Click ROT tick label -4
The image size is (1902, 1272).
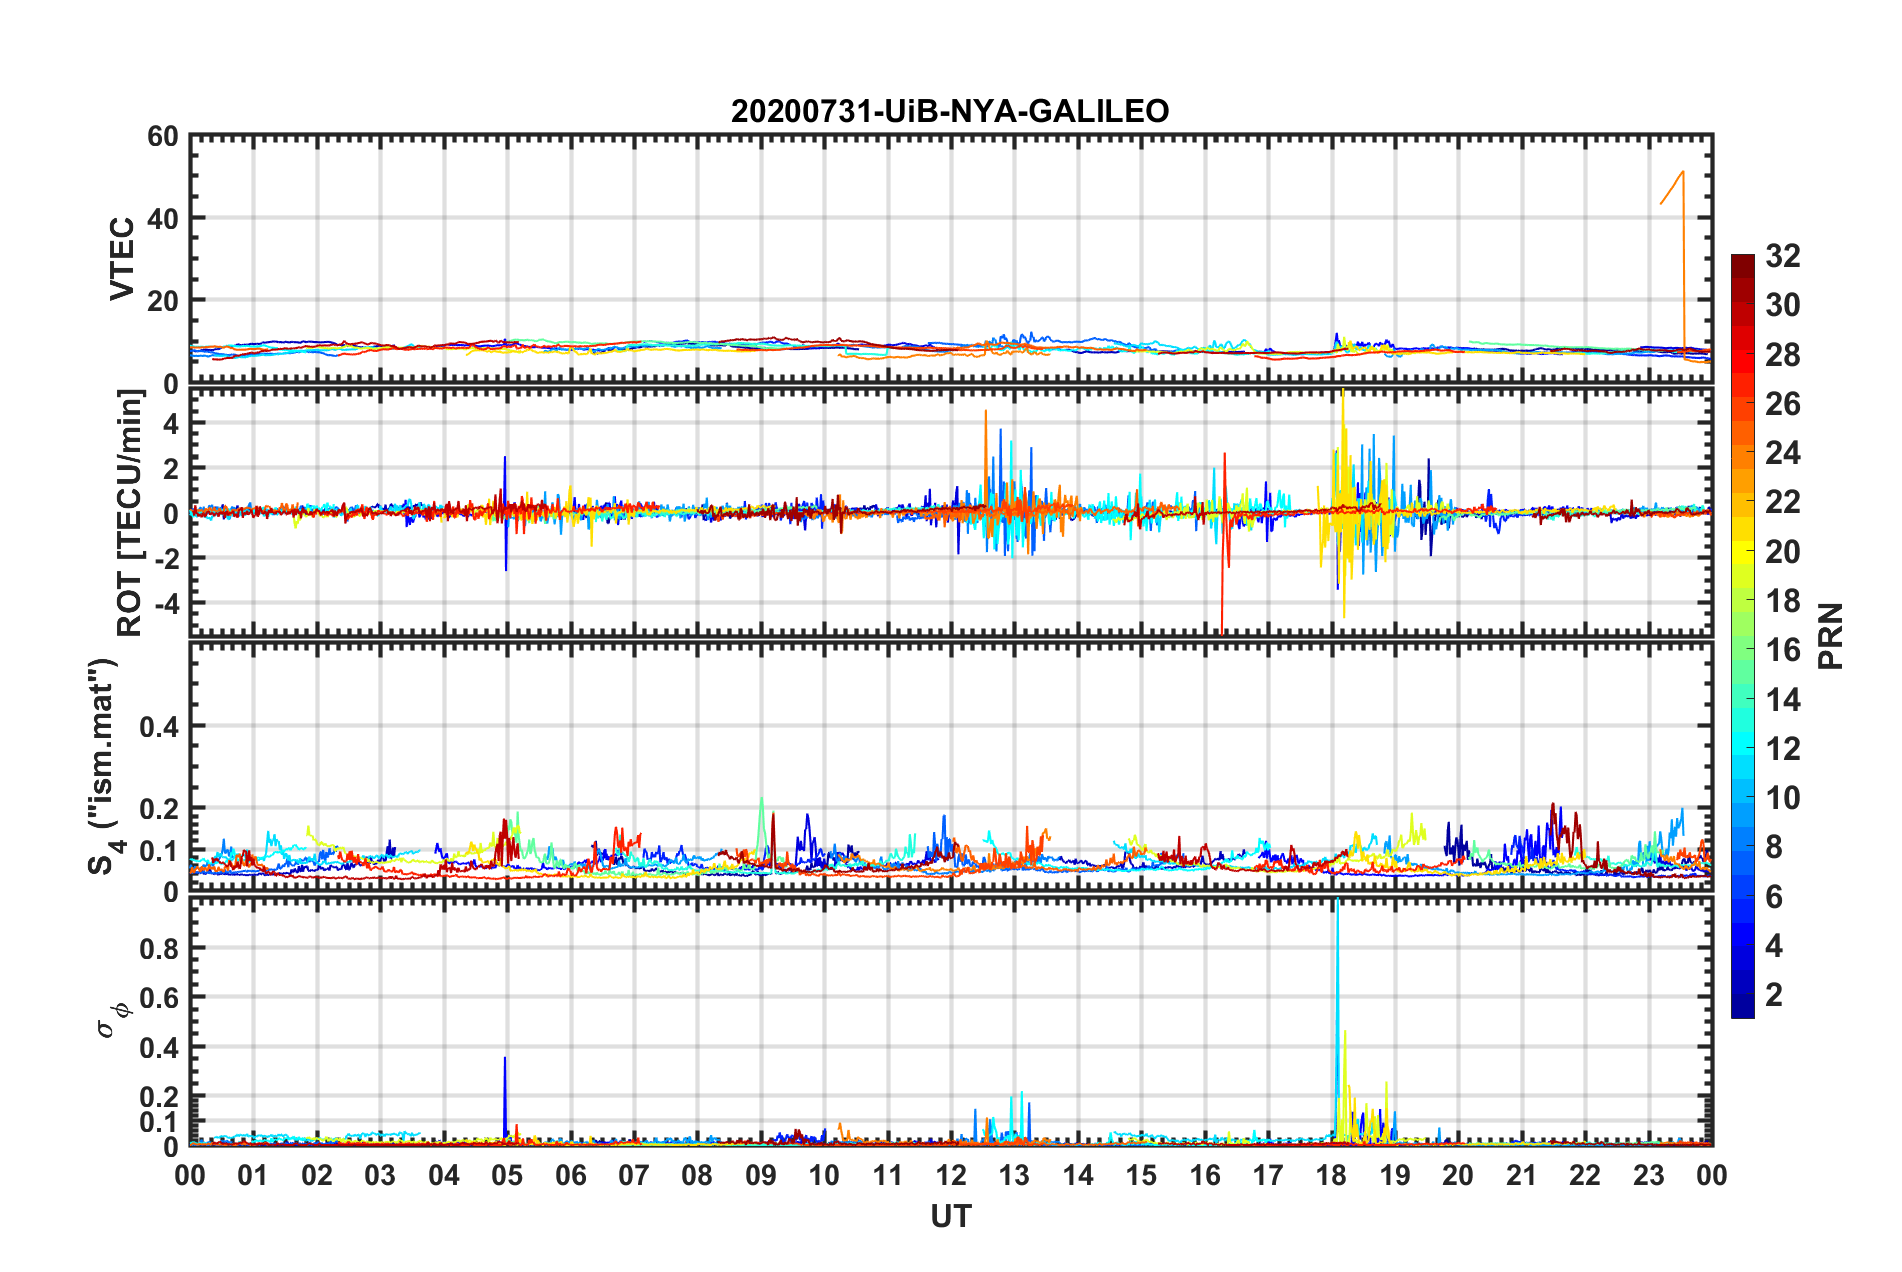[166, 604]
